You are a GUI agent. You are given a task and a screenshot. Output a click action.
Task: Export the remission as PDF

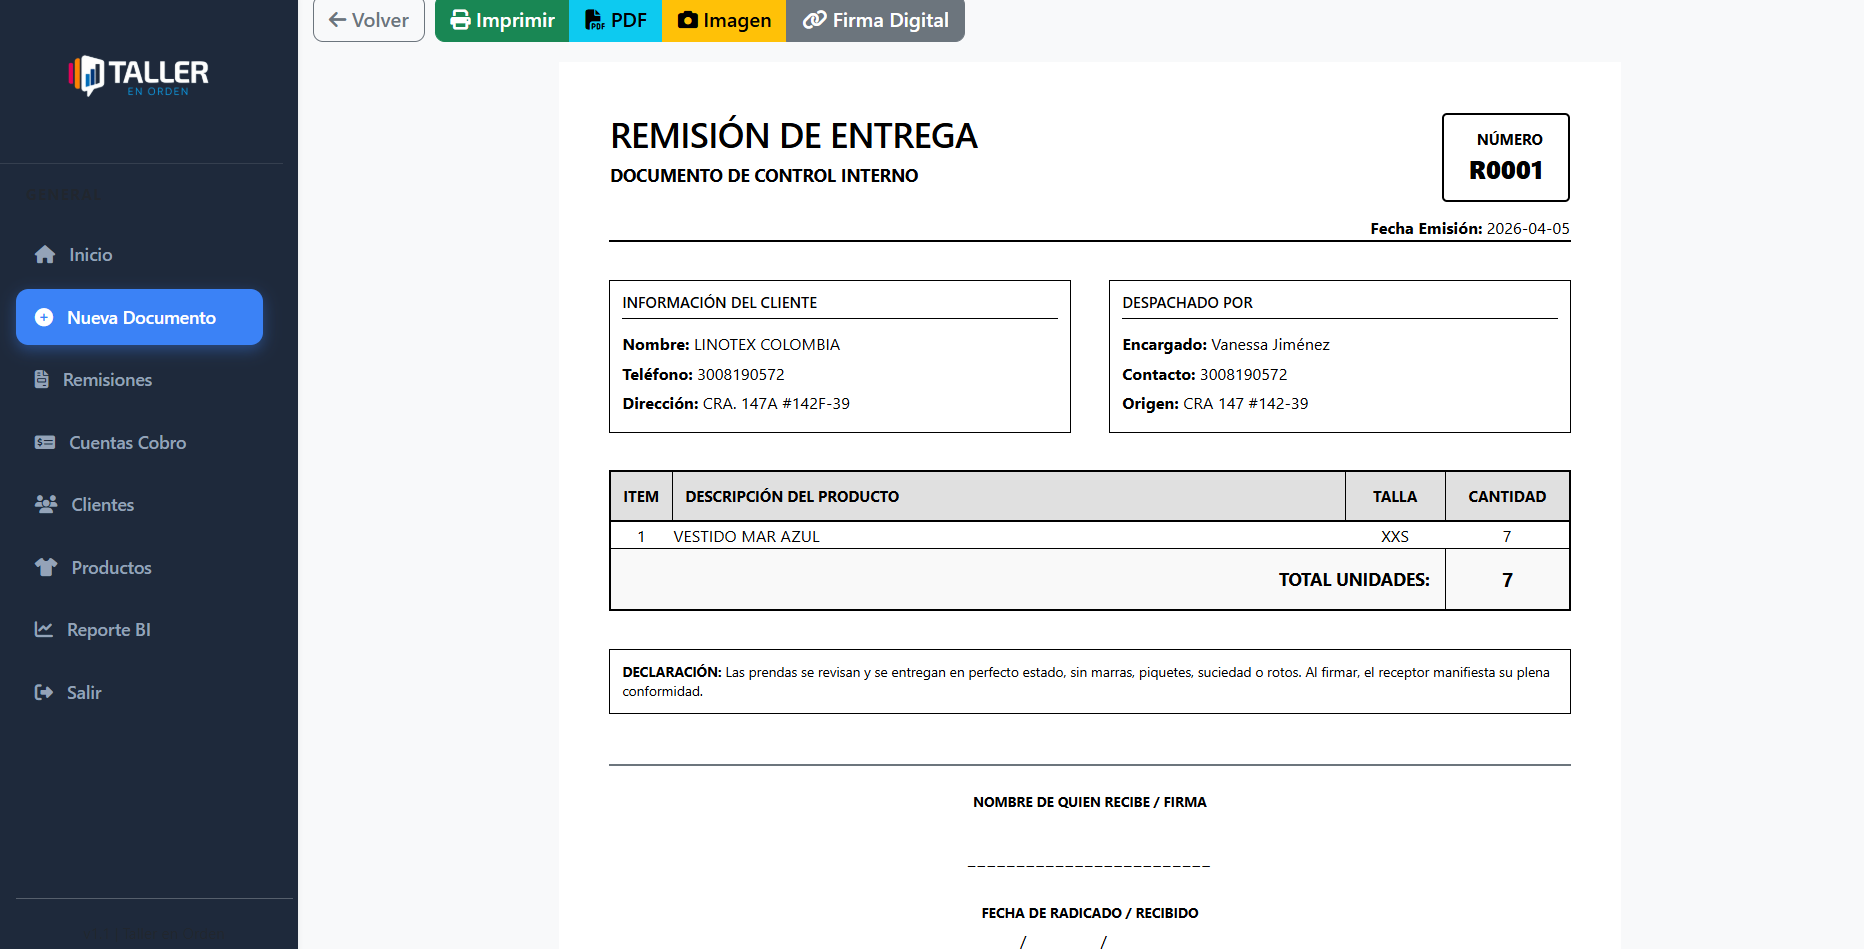coord(615,20)
